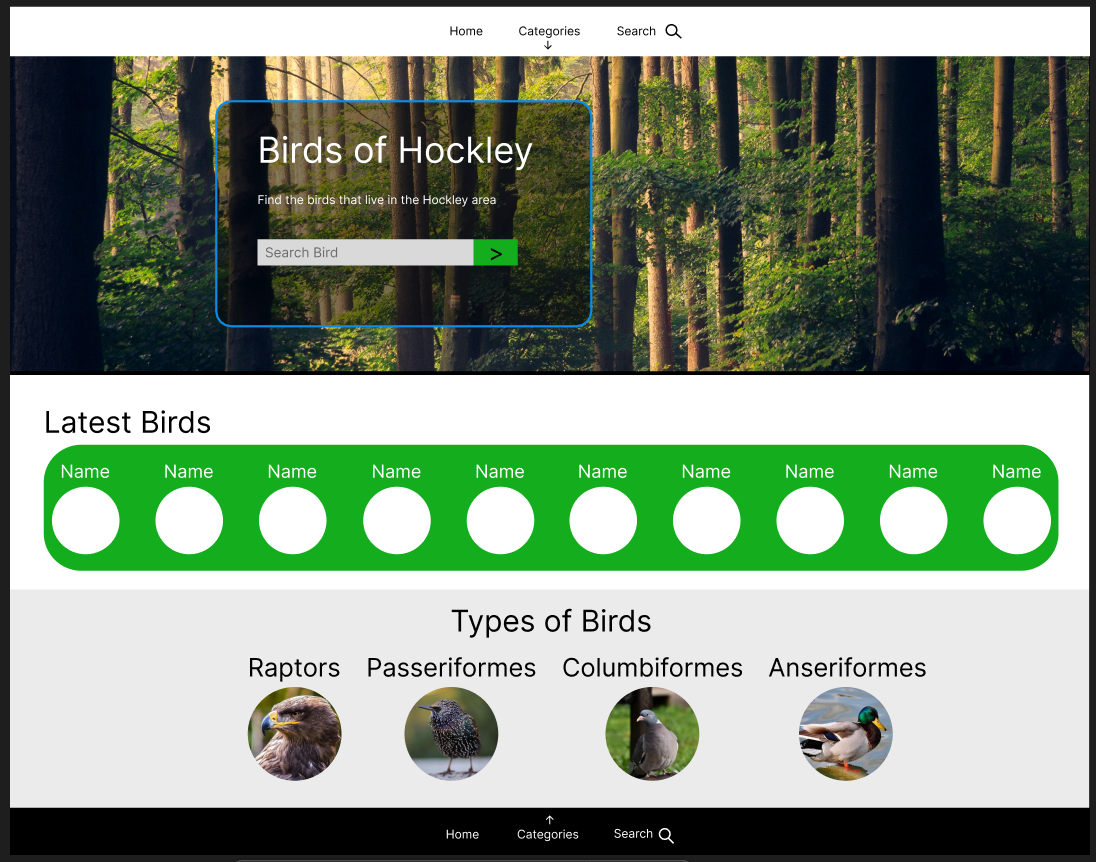Submit search with green arrow button
Screen dimensions: 1096x862
point(496,253)
